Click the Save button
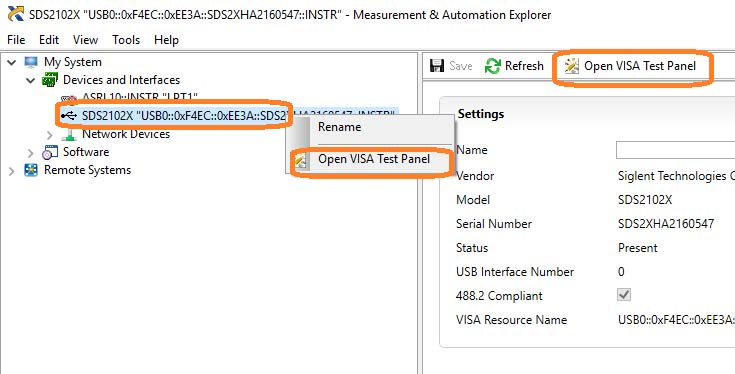The width and height of the screenshot is (735, 374). pos(451,66)
